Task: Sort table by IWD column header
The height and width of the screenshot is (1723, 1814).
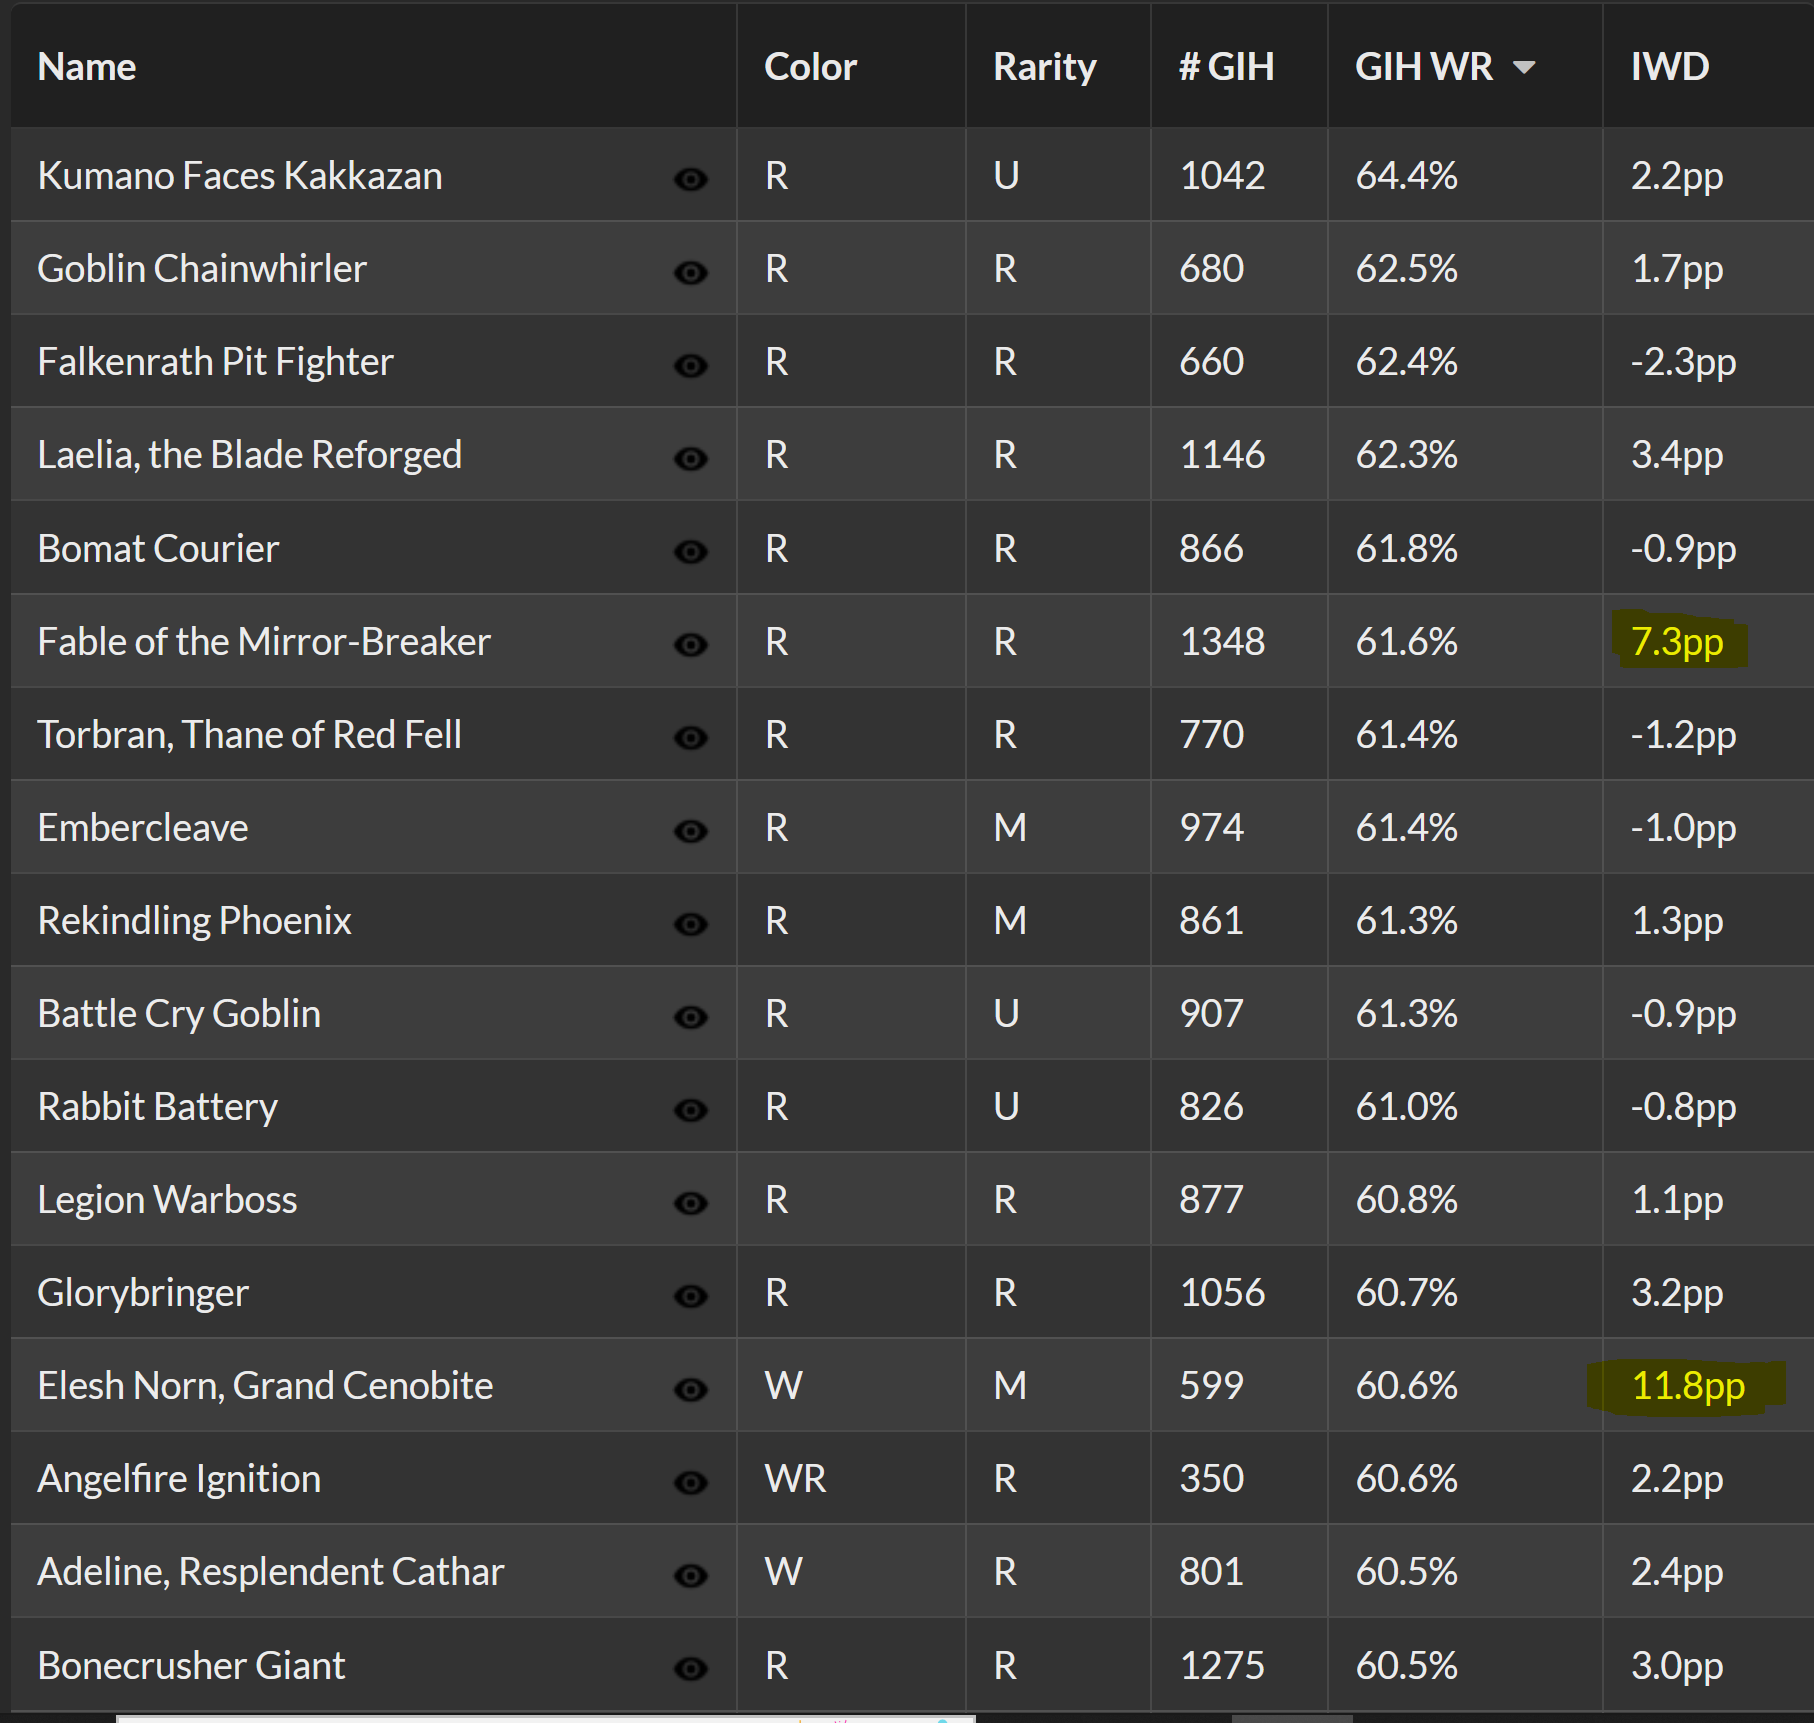Action: 1669,67
